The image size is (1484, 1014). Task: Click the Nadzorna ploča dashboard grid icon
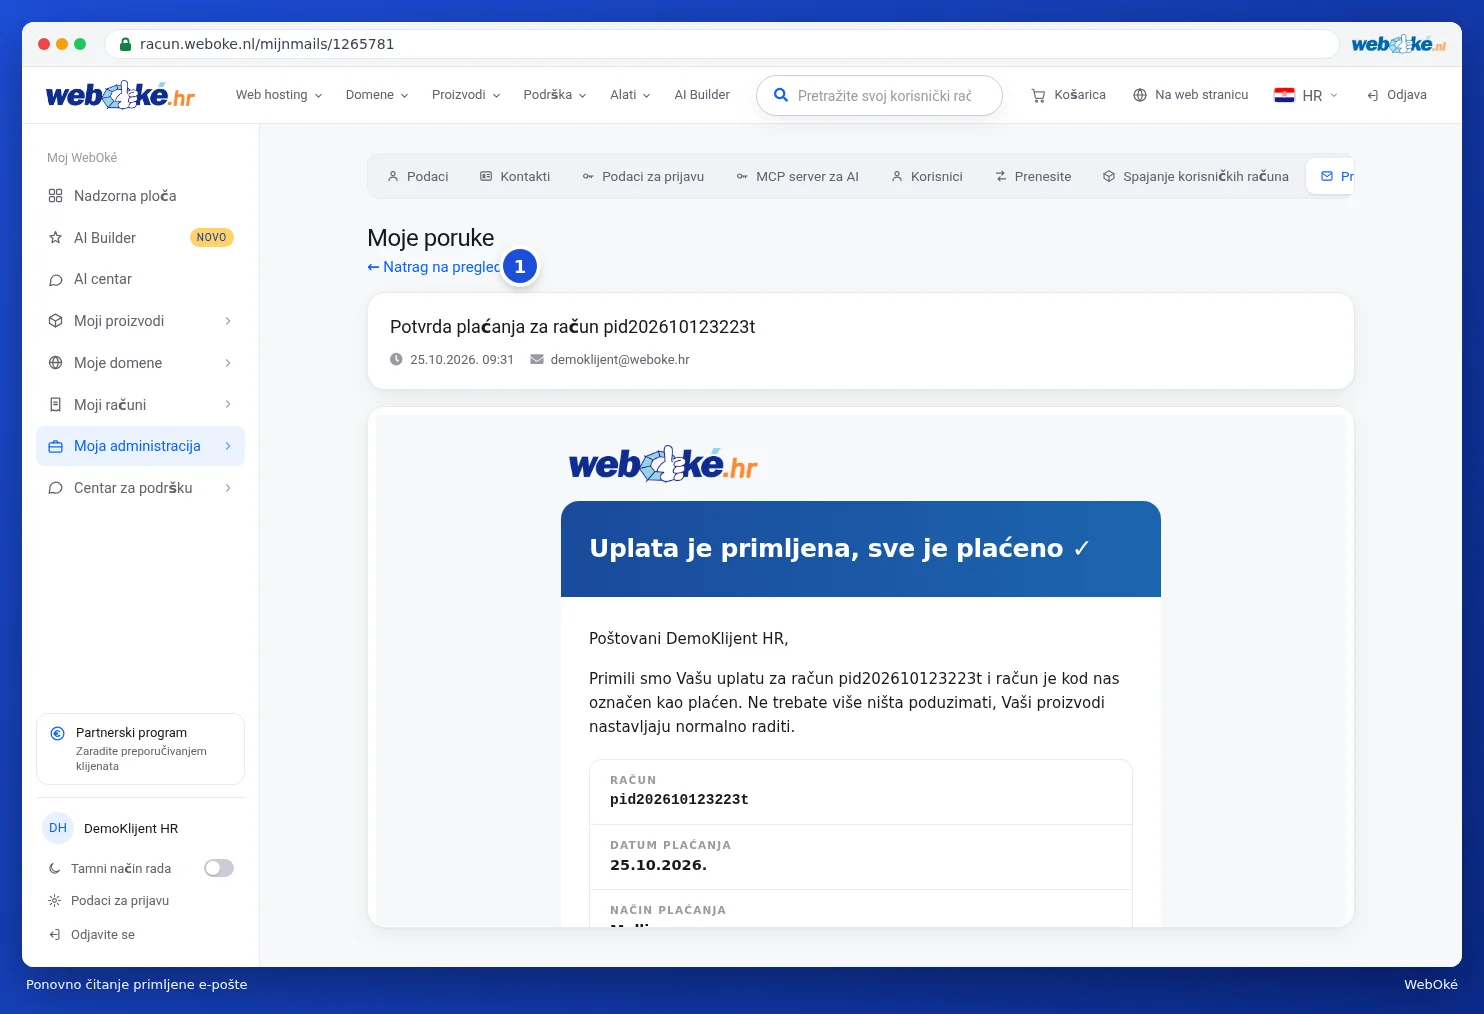[56, 196]
